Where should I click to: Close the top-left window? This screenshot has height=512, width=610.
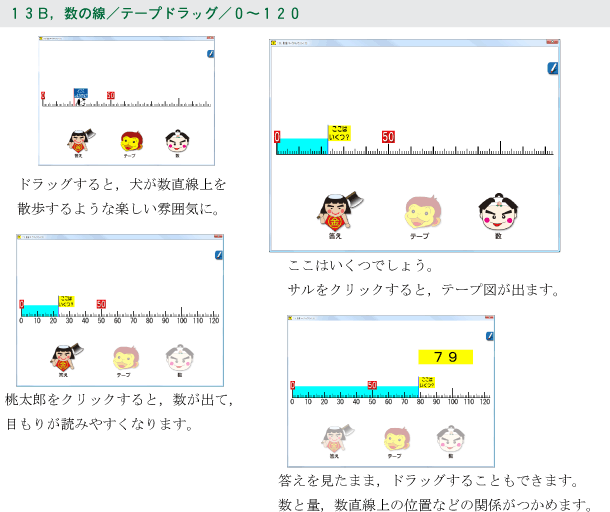click(210, 38)
